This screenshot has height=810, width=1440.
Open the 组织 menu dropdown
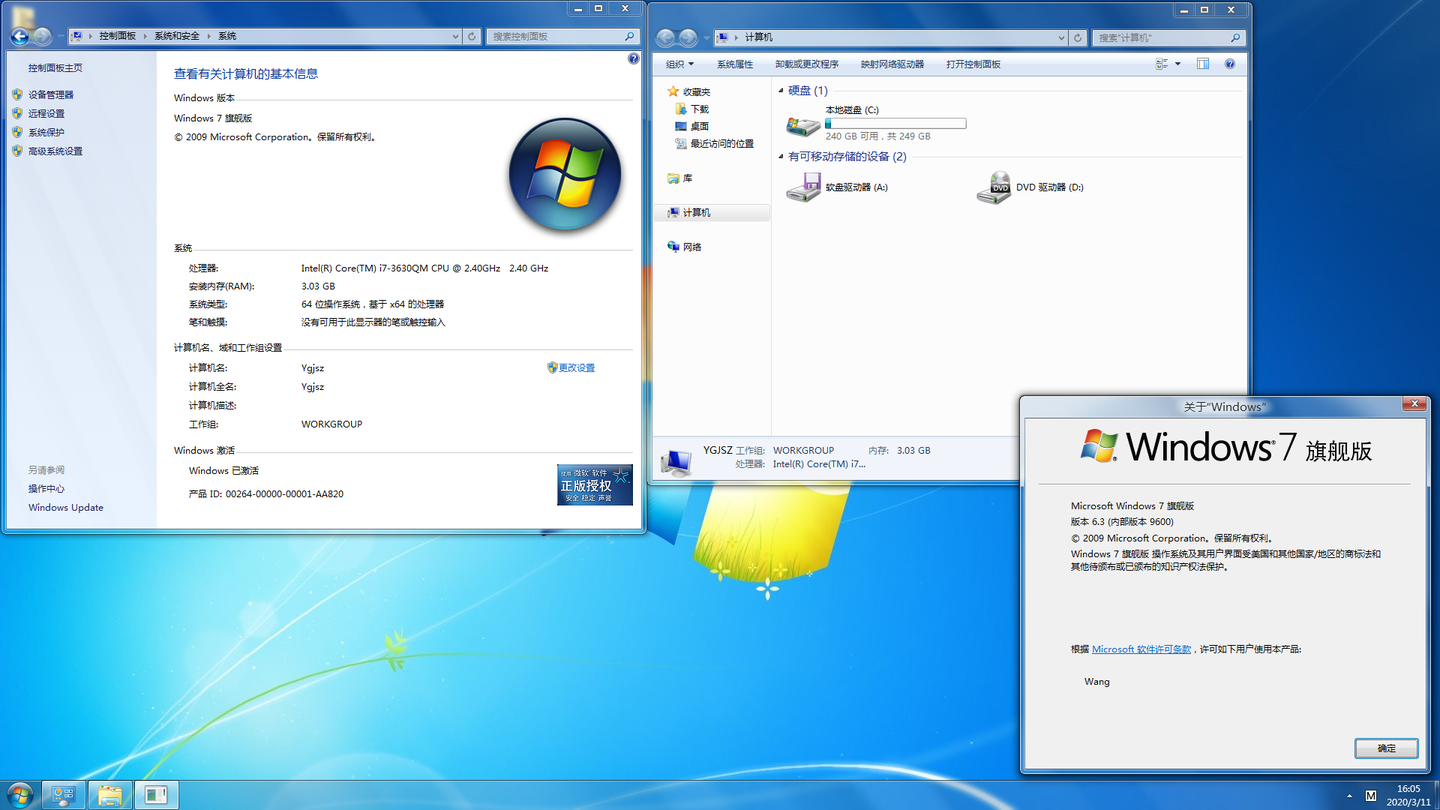[679, 64]
